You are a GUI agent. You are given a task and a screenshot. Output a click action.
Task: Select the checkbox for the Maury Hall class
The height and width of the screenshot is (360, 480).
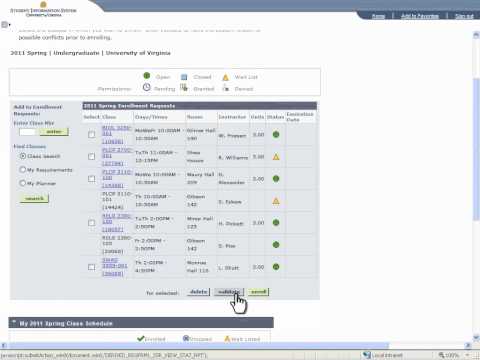[x=92, y=179]
